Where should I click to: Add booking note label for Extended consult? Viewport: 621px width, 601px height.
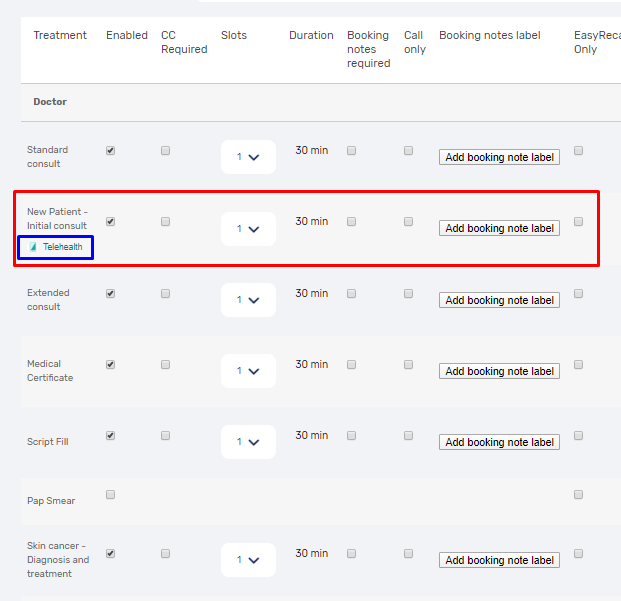(499, 300)
